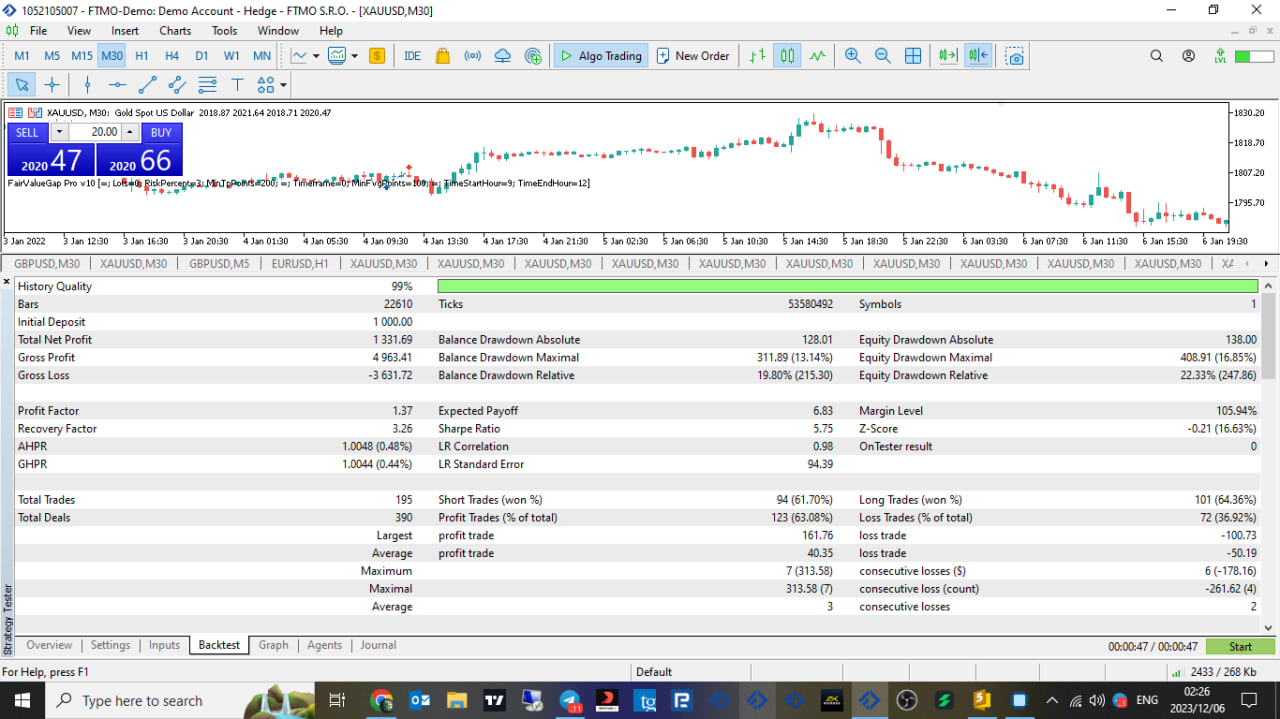Toggle Algo Trading on or off
The height and width of the screenshot is (719, 1280).
pos(600,56)
